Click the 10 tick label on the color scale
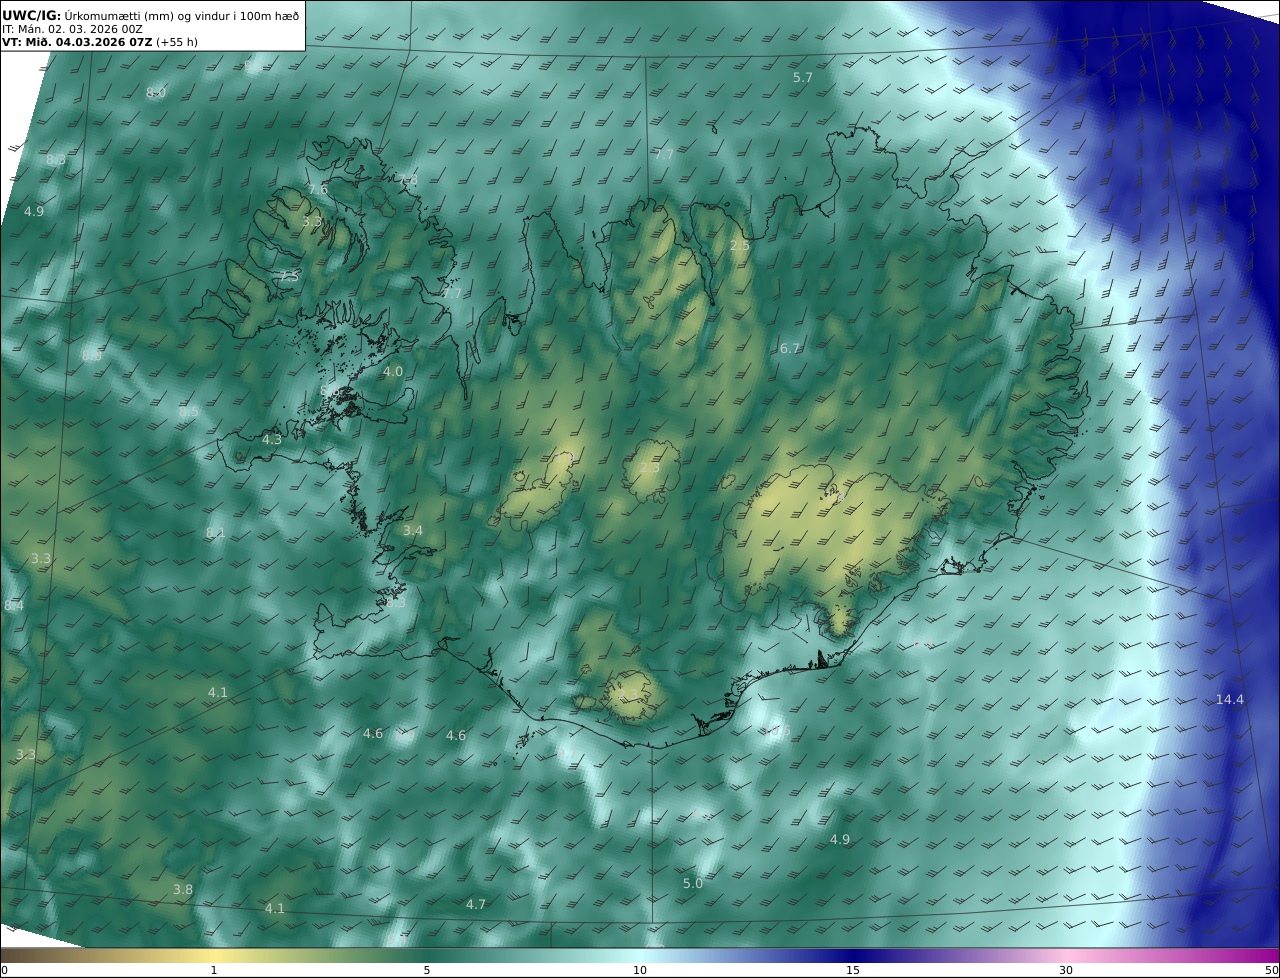Image resolution: width=1280 pixels, height=978 pixels. coord(640,970)
